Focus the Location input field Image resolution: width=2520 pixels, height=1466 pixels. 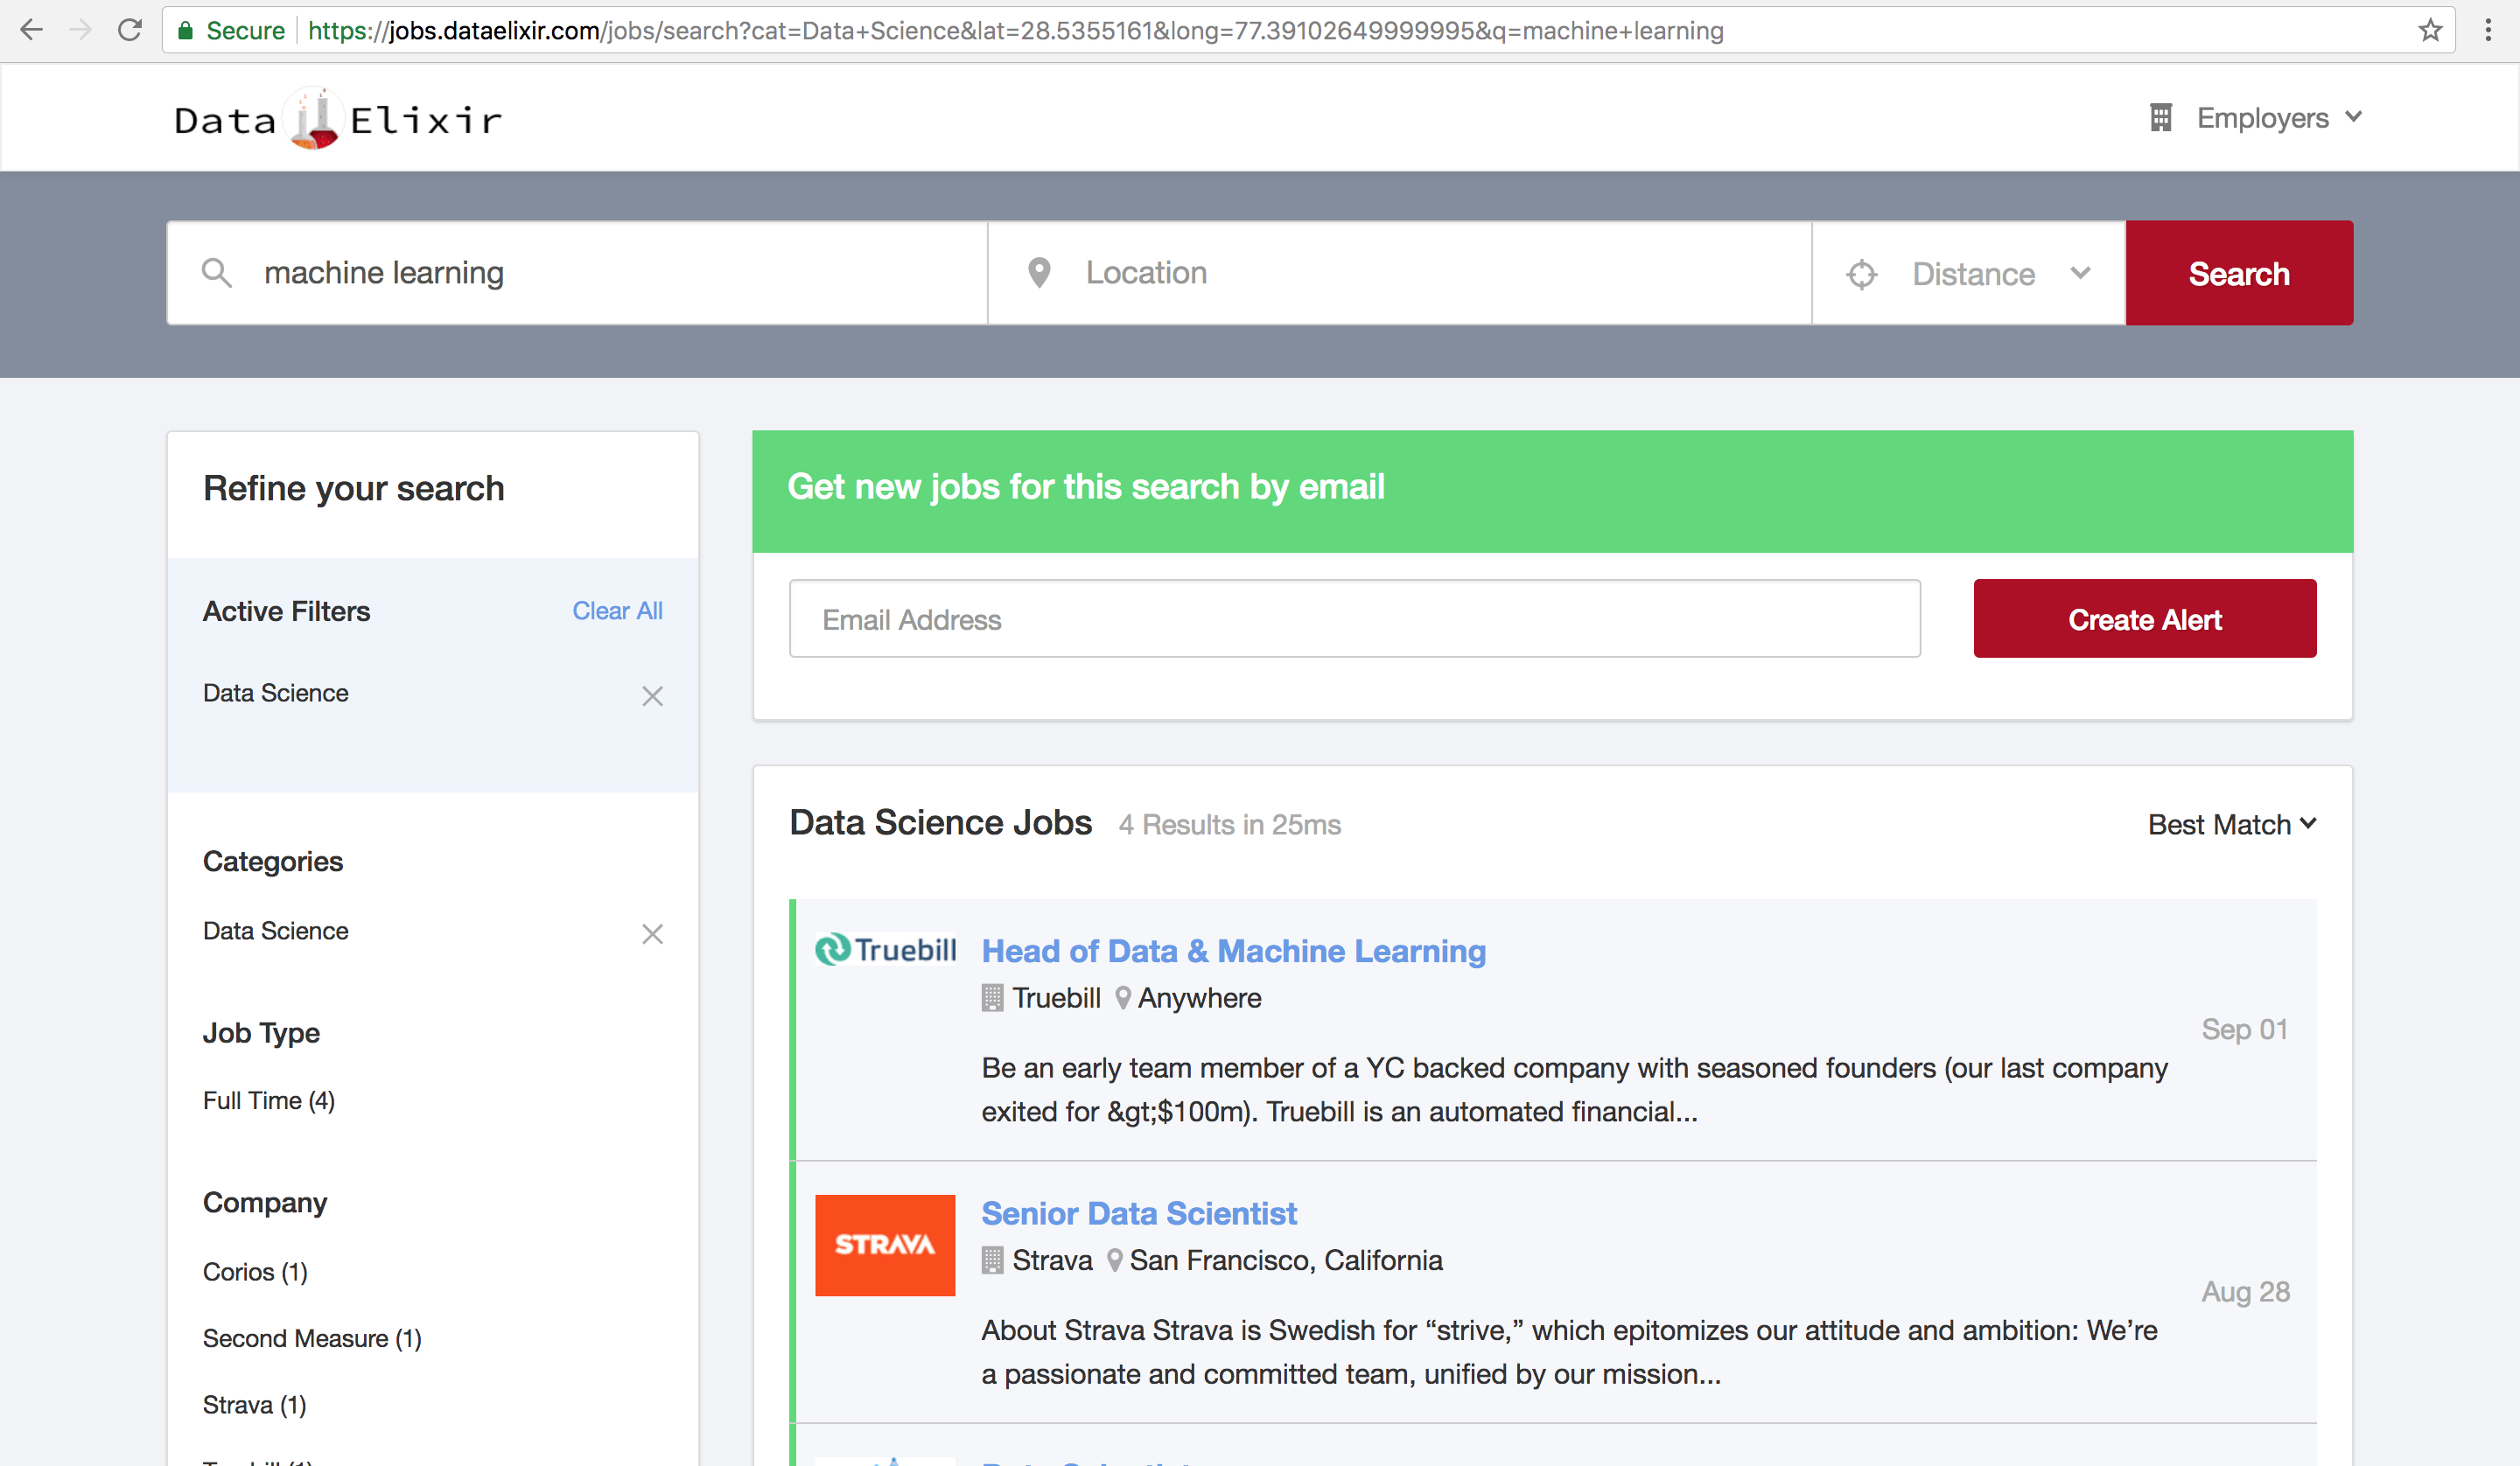(1400, 272)
